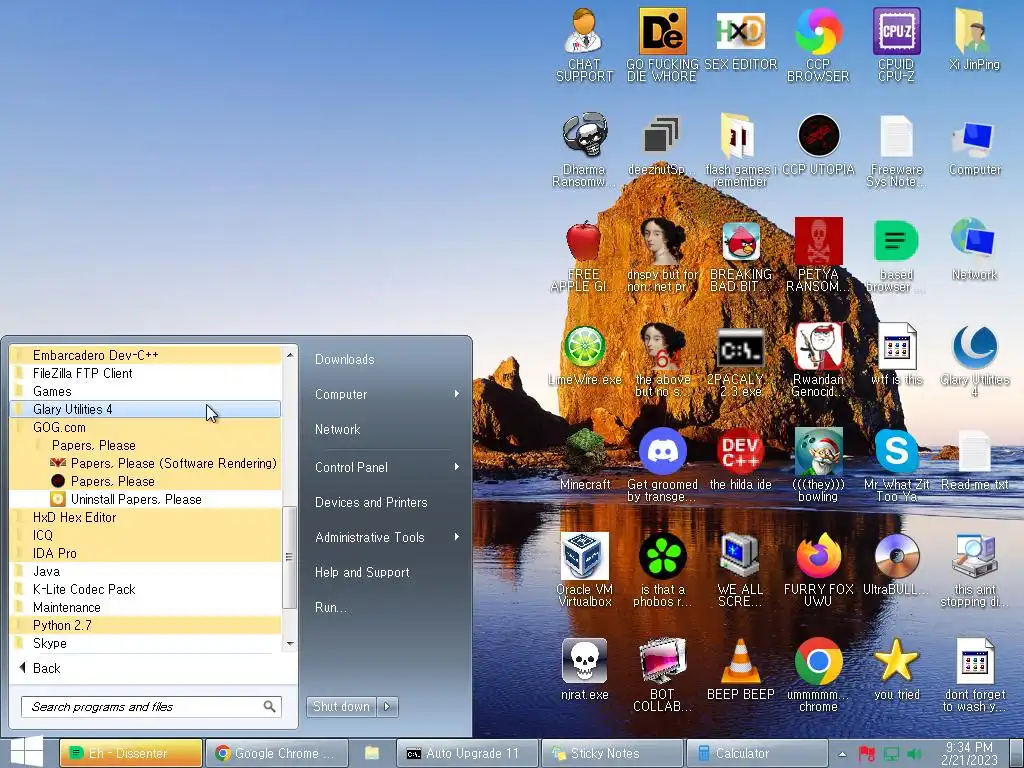Viewport: 1024px width, 768px height.
Task: Select the njrat.exe skull icon
Action: 584,671
